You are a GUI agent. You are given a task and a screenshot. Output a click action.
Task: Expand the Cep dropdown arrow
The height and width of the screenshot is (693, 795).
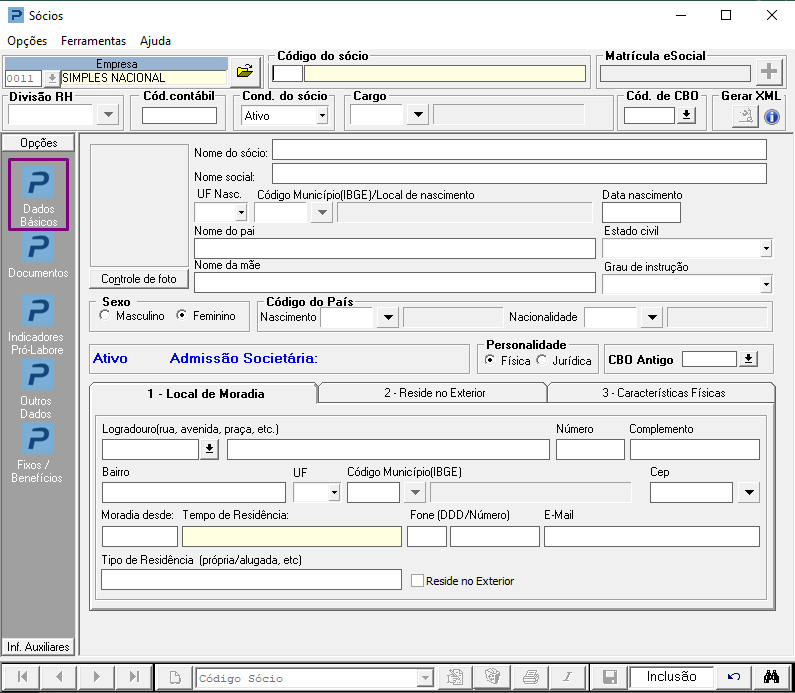click(749, 492)
